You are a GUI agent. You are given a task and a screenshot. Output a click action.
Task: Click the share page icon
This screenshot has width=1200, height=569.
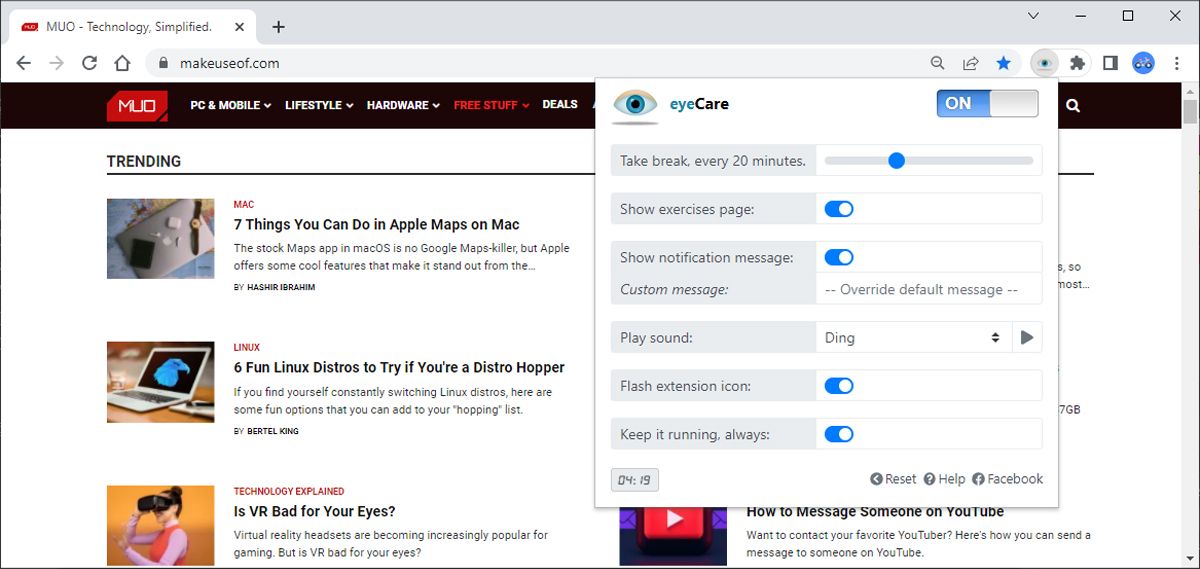pyautogui.click(x=970, y=63)
